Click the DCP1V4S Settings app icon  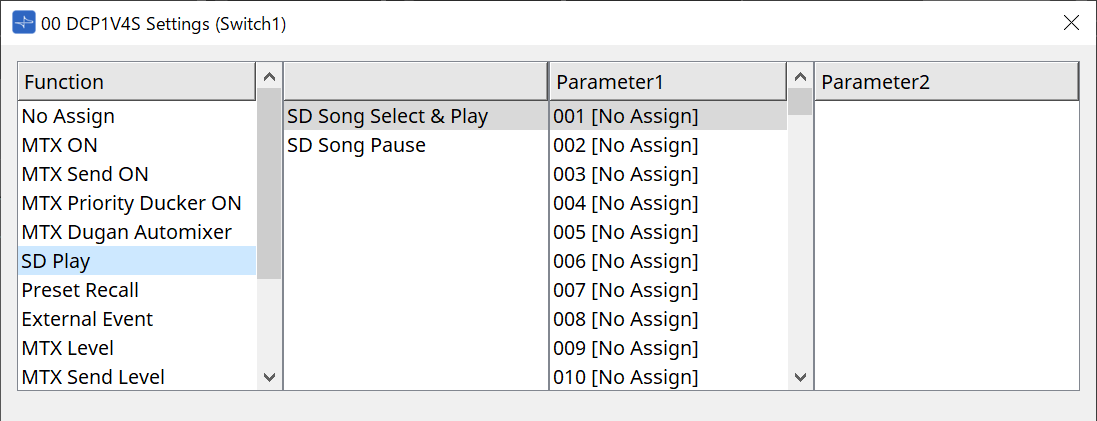[x=23, y=23]
